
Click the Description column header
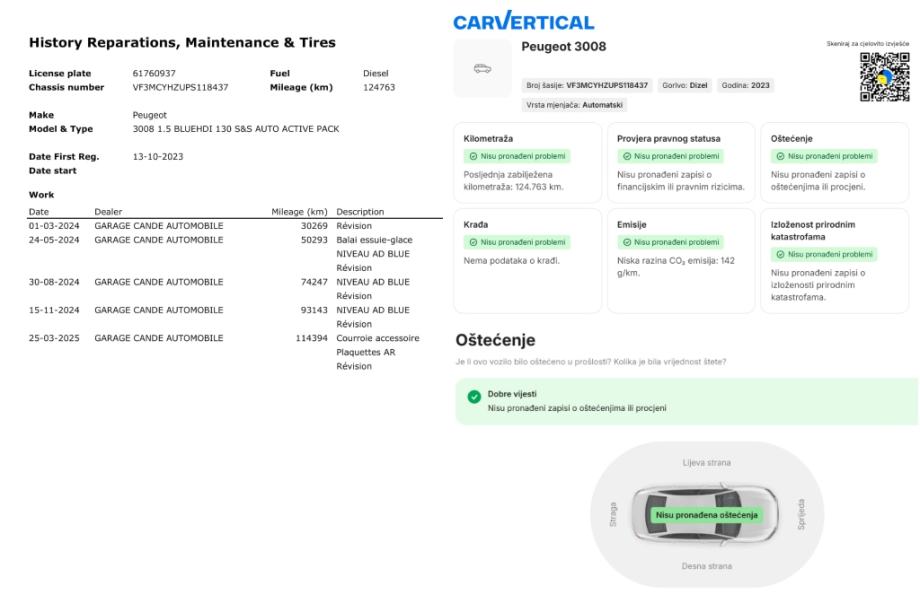click(x=360, y=212)
